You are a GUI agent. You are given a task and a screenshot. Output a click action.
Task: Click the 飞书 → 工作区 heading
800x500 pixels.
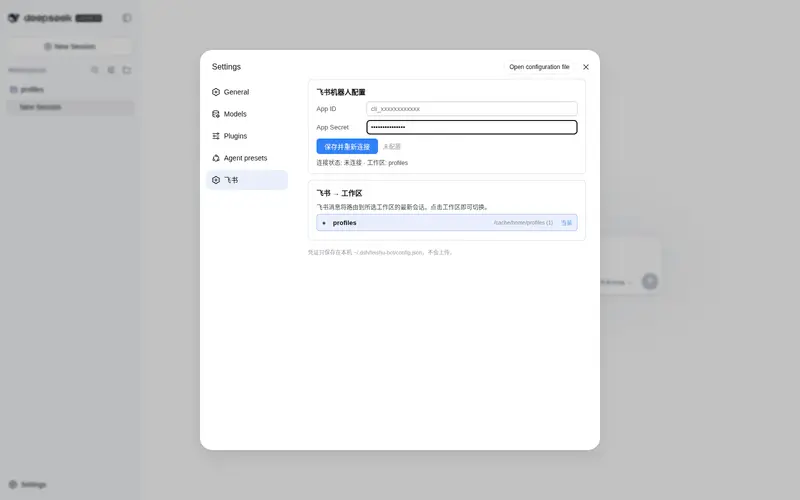click(x=339, y=193)
